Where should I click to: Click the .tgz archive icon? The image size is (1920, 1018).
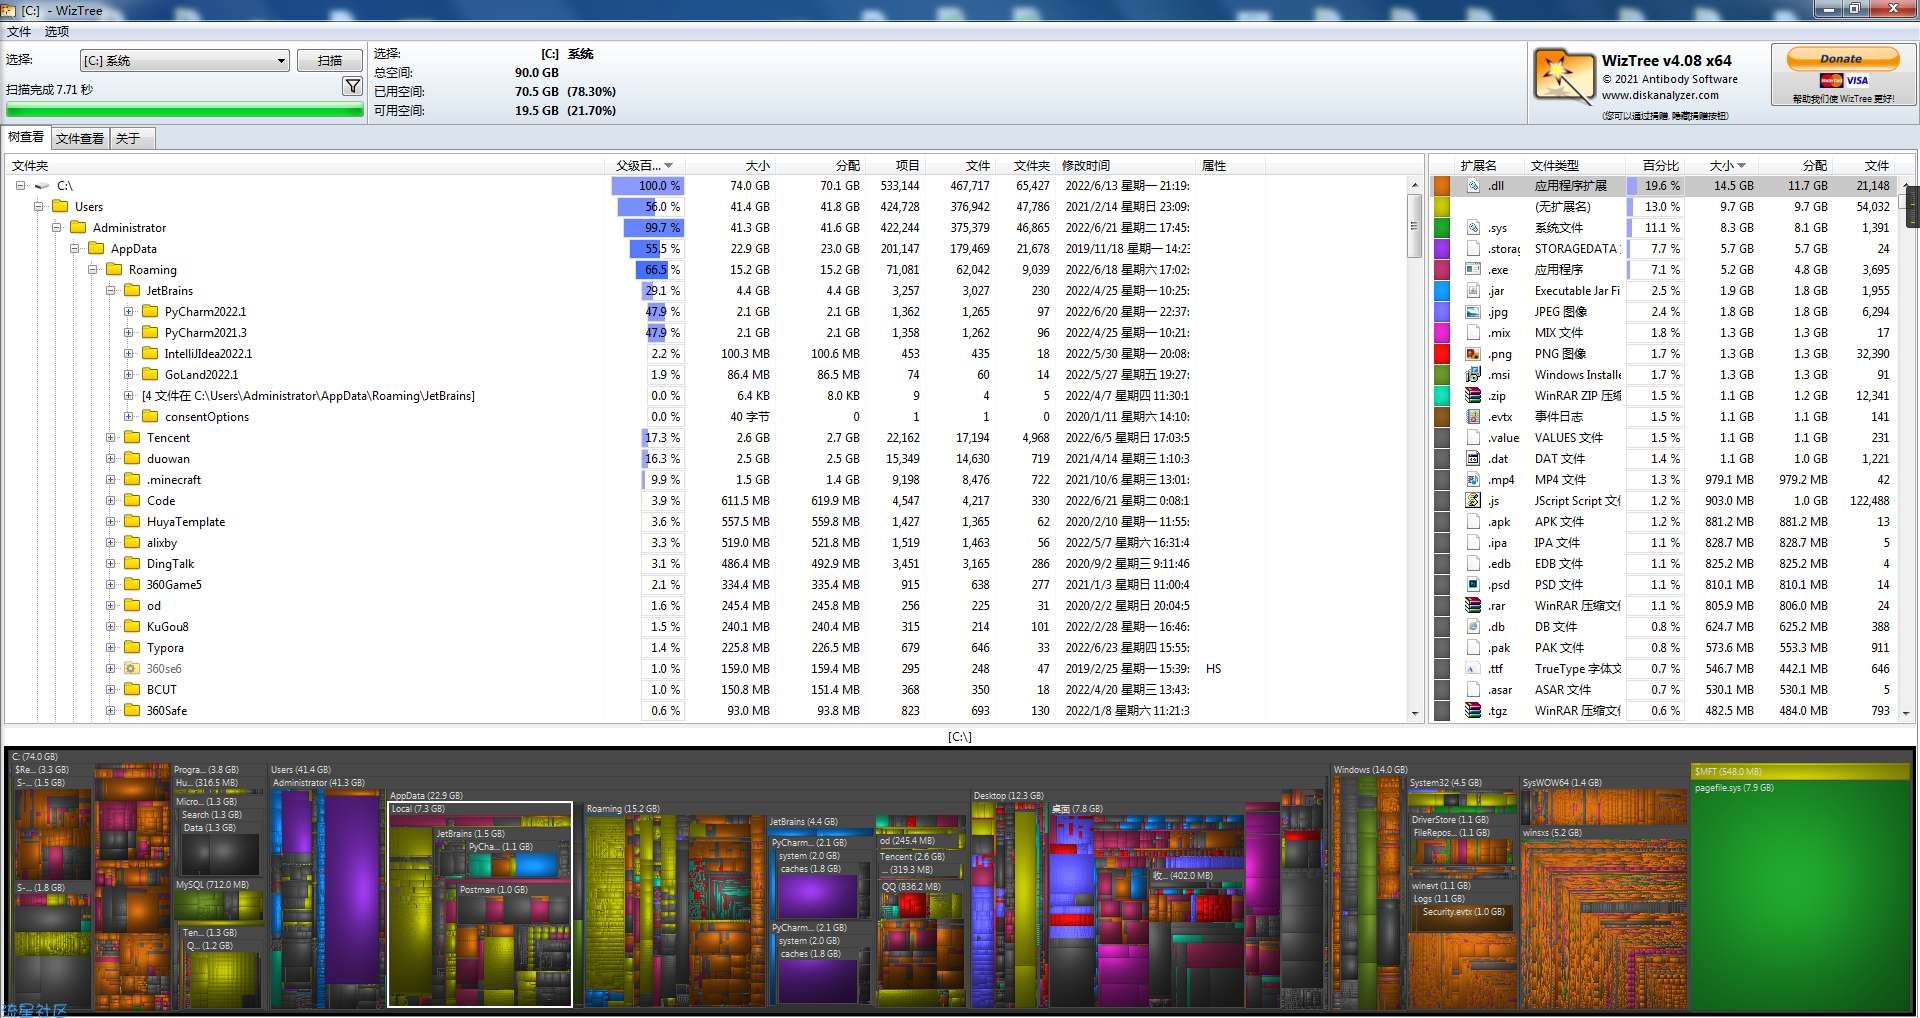click(x=1473, y=711)
